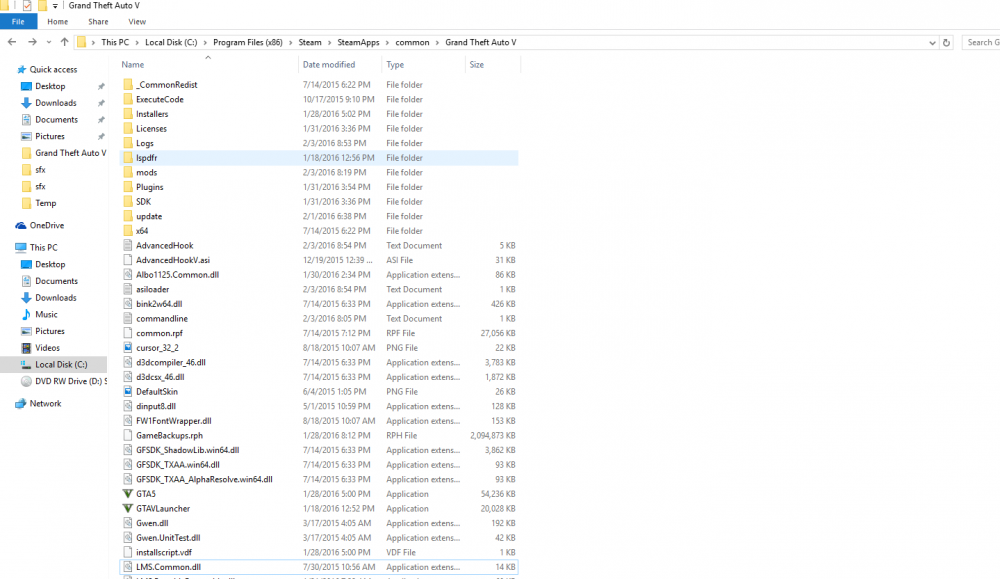Image resolution: width=1000 pixels, height=579 pixels.
Task: Select x64 folder icon
Action: [128, 231]
